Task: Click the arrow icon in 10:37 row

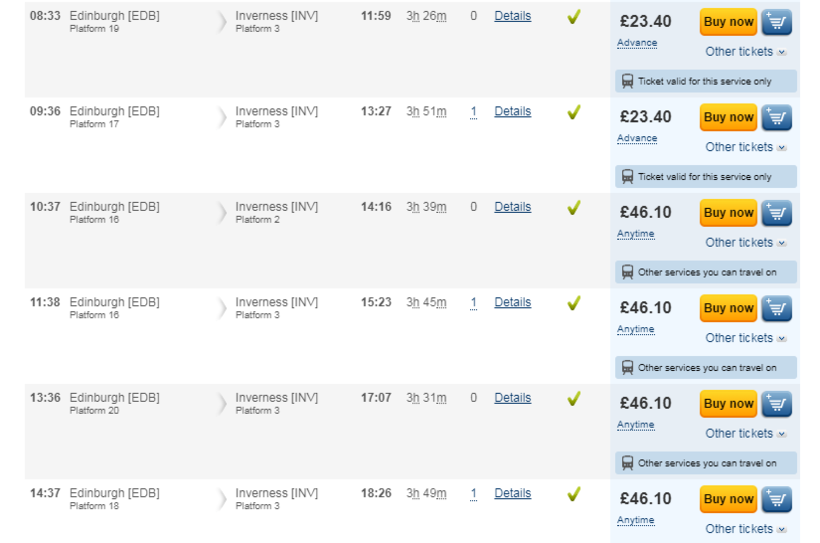Action: (x=222, y=213)
